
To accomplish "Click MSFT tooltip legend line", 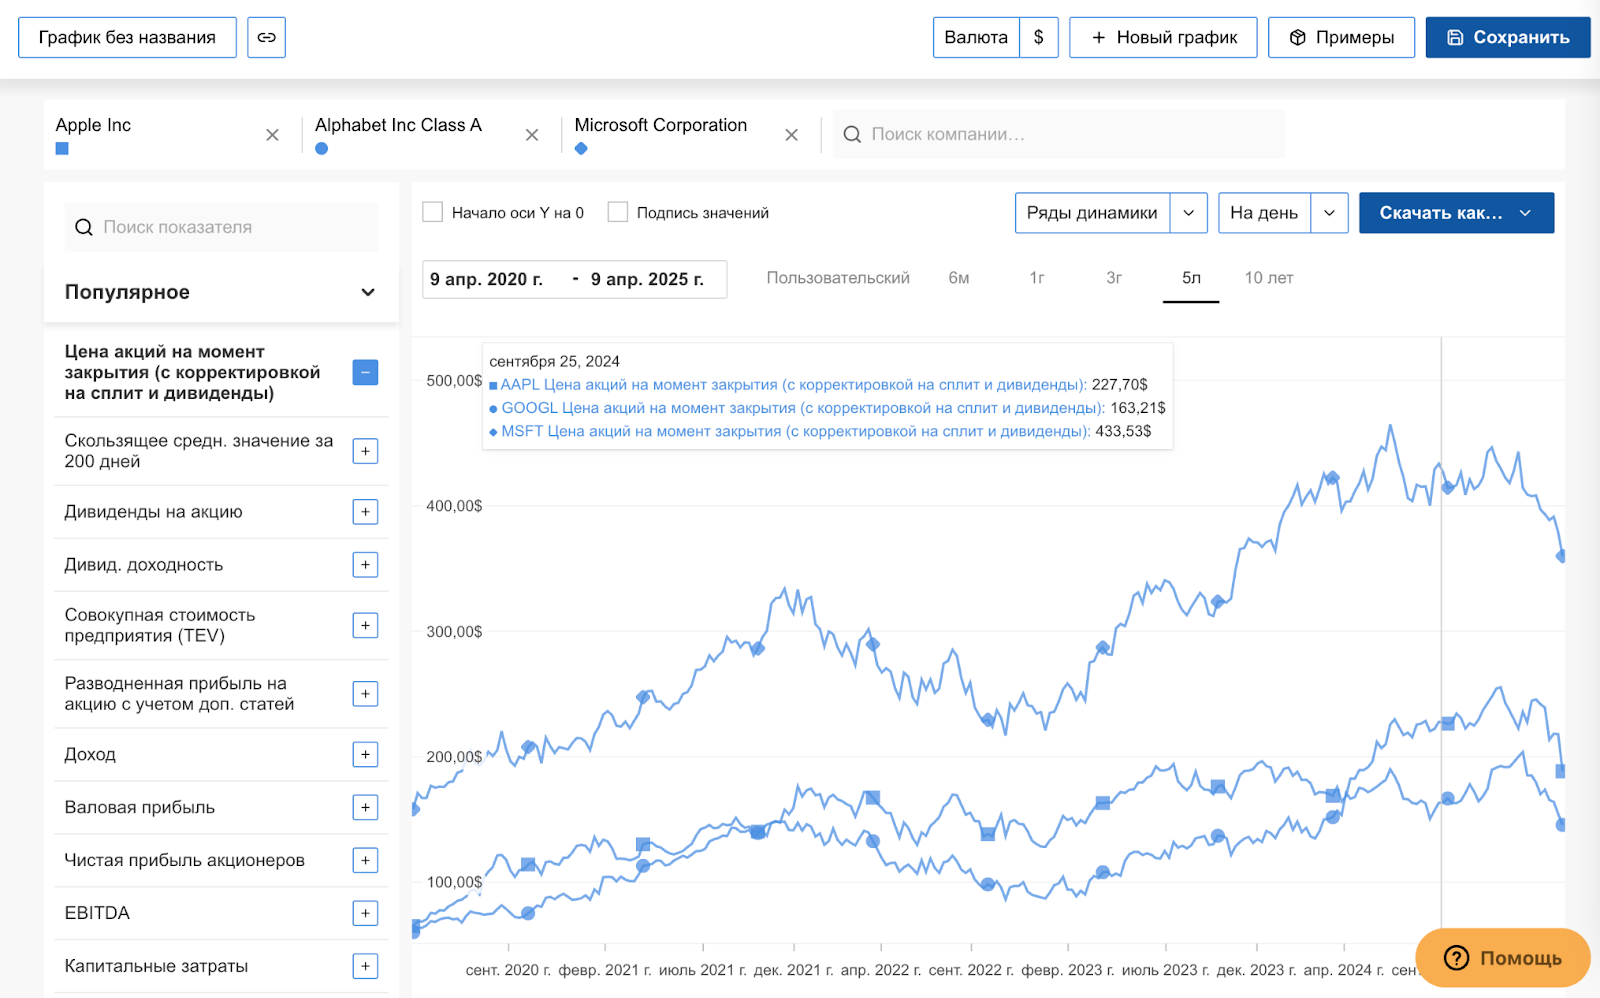I will point(820,431).
